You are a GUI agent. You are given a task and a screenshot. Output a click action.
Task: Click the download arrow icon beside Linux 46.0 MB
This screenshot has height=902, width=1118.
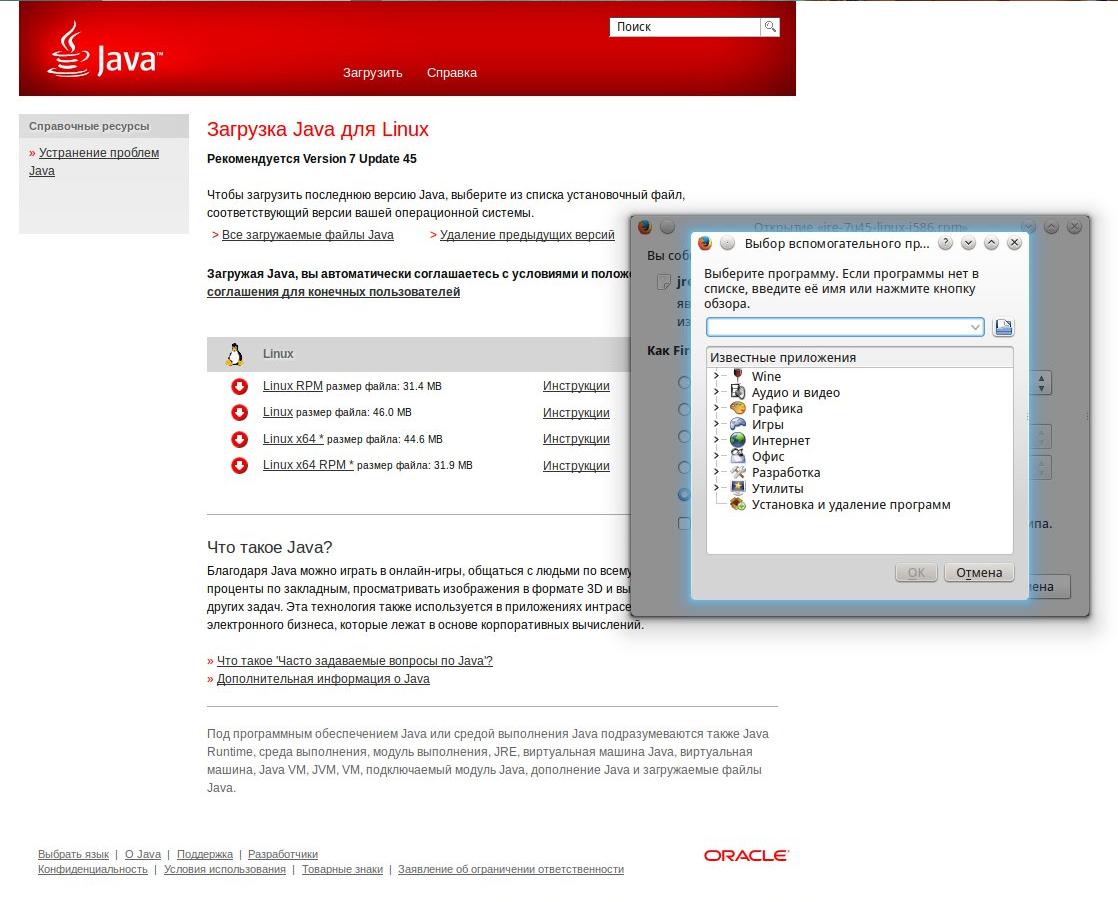[240, 412]
